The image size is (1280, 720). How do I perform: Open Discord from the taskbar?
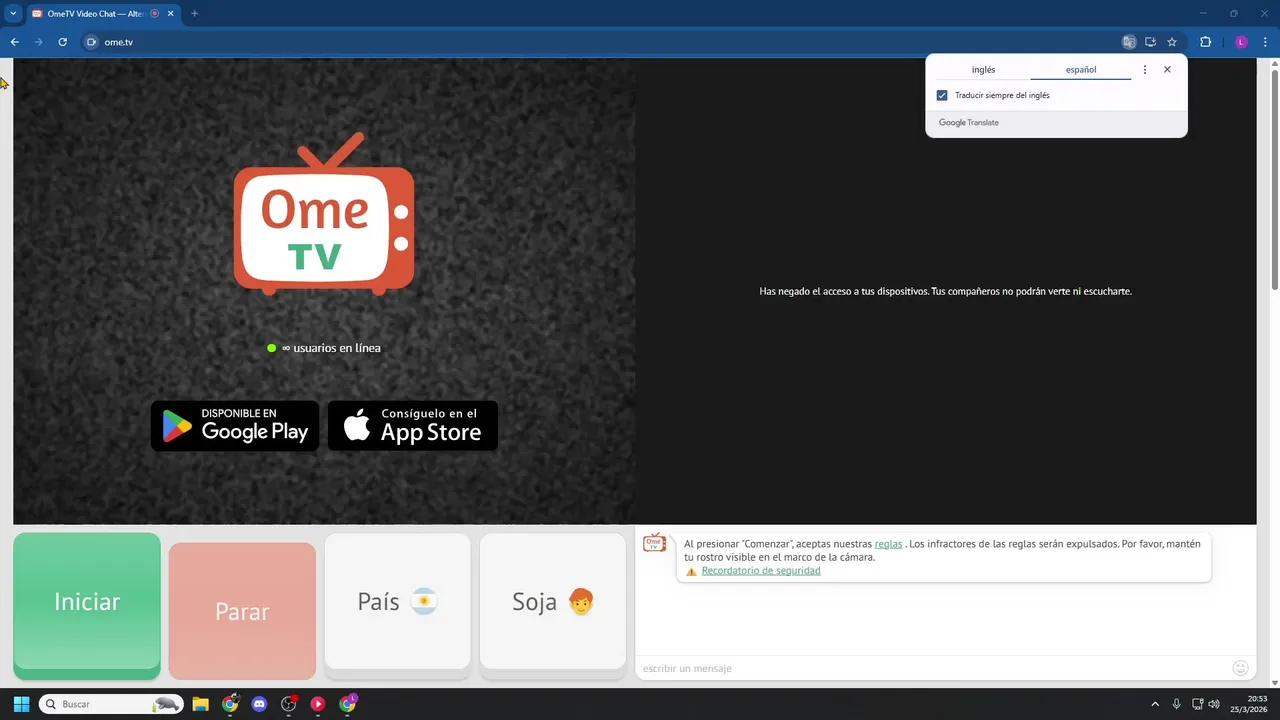[x=260, y=704]
